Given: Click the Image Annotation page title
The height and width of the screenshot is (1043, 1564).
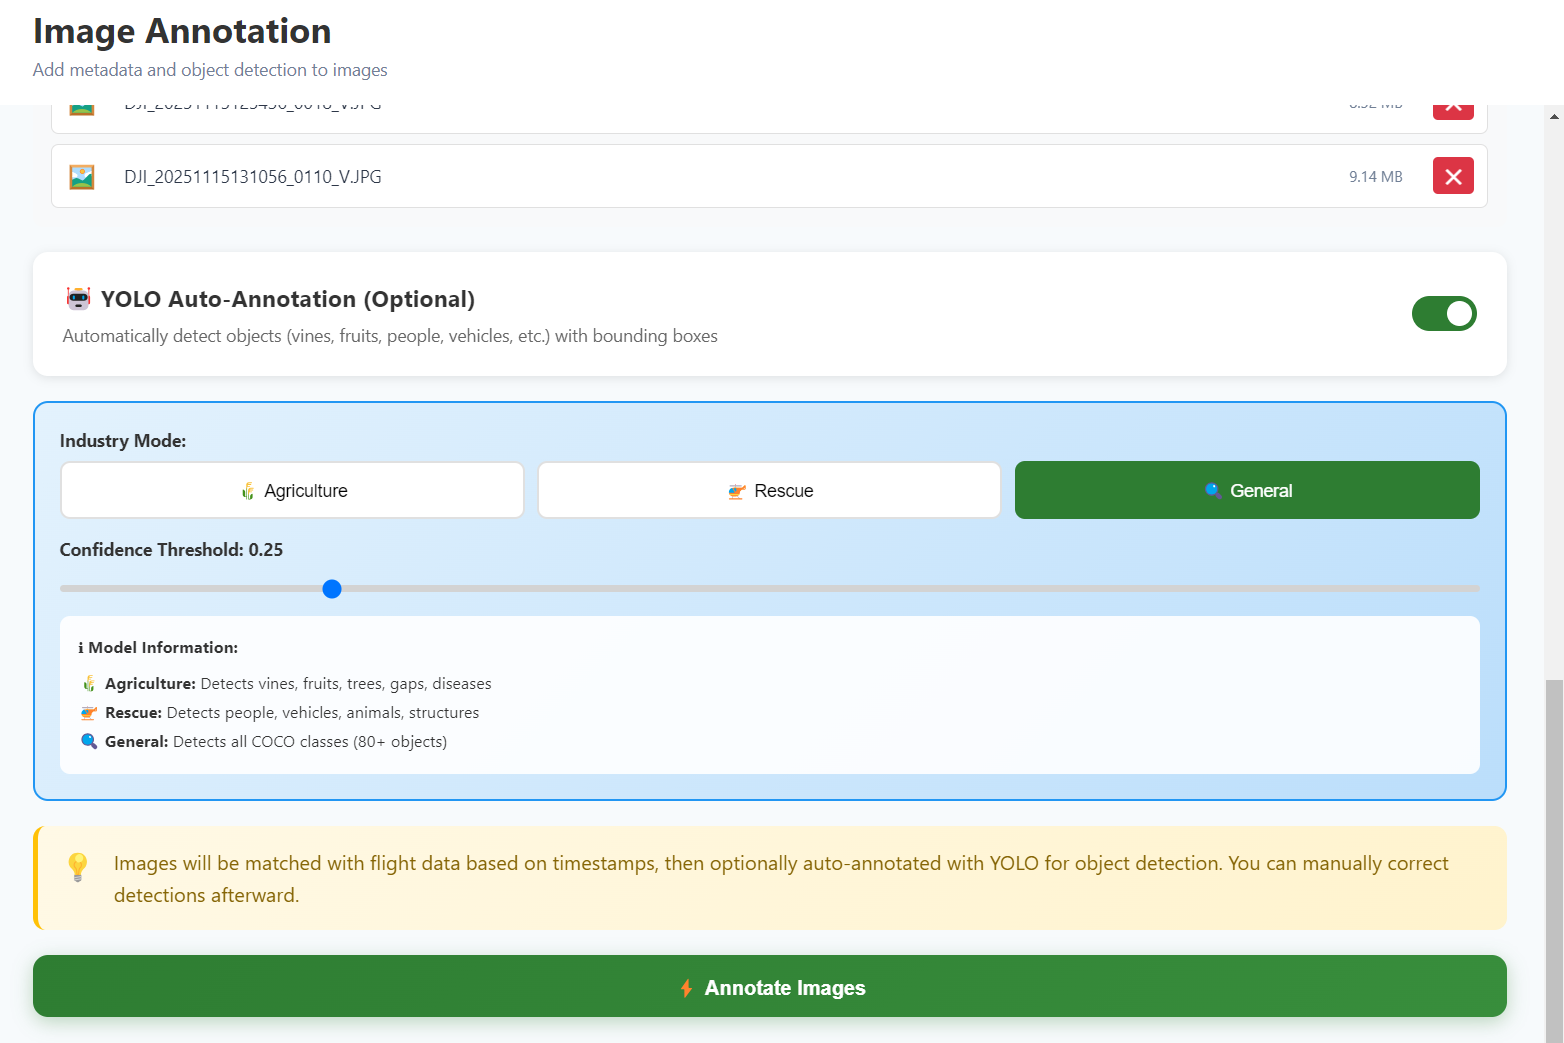Looking at the screenshot, I should tap(182, 31).
